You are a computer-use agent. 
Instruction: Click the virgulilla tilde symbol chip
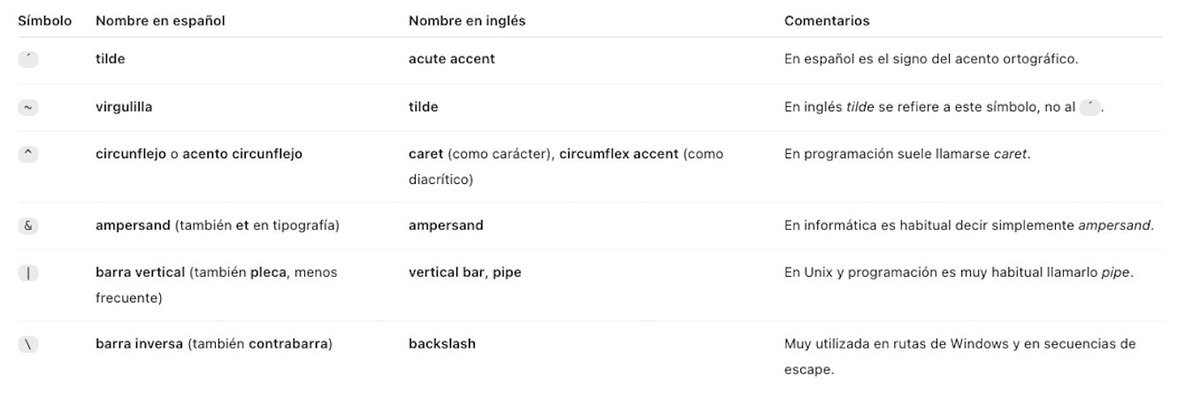pos(28,107)
